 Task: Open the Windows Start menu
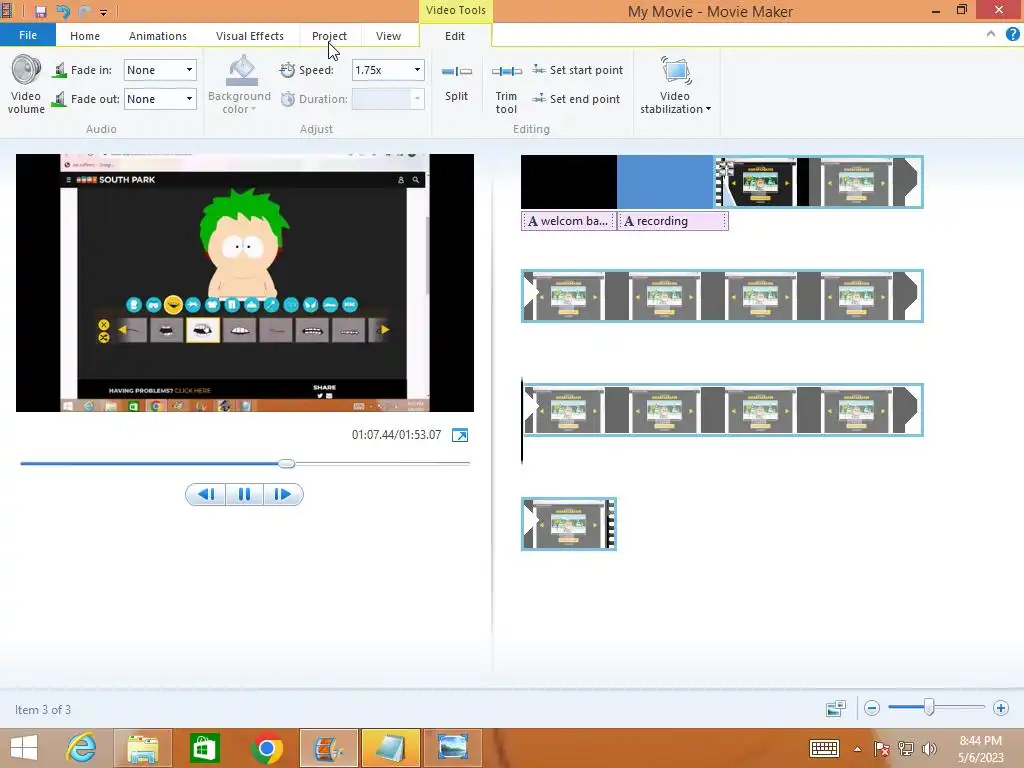point(24,748)
